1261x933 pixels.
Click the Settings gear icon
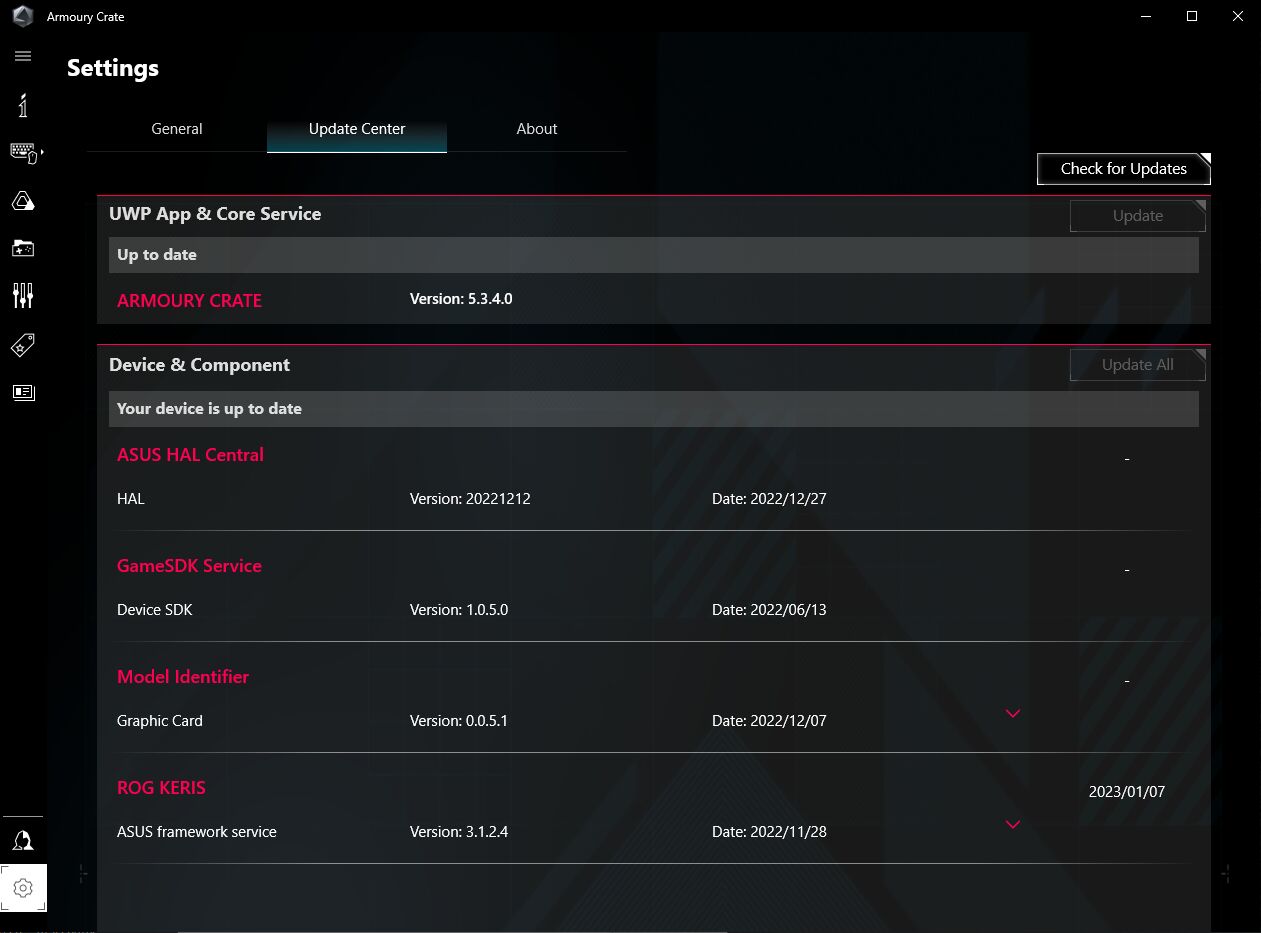[23, 888]
